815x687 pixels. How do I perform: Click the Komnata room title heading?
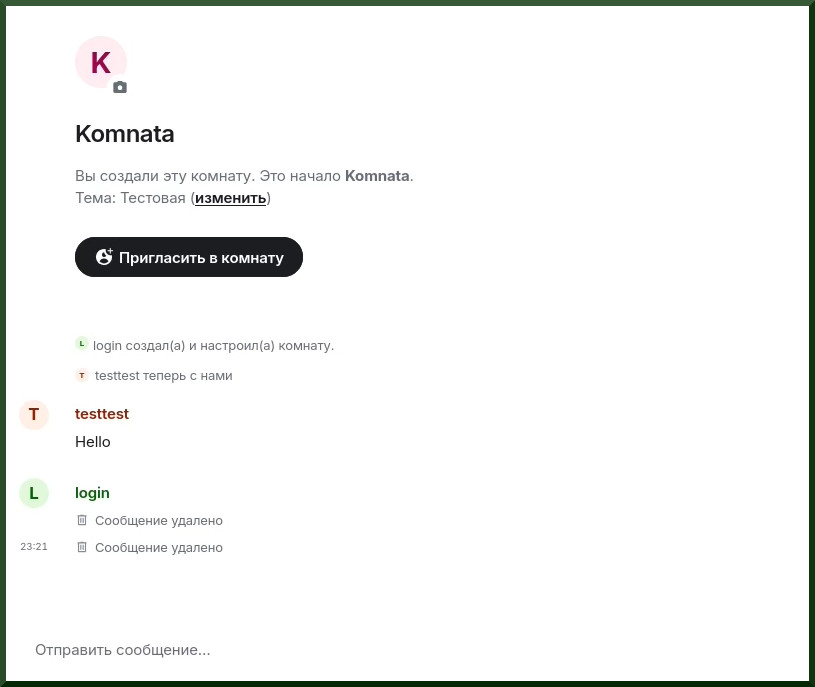tap(125, 134)
